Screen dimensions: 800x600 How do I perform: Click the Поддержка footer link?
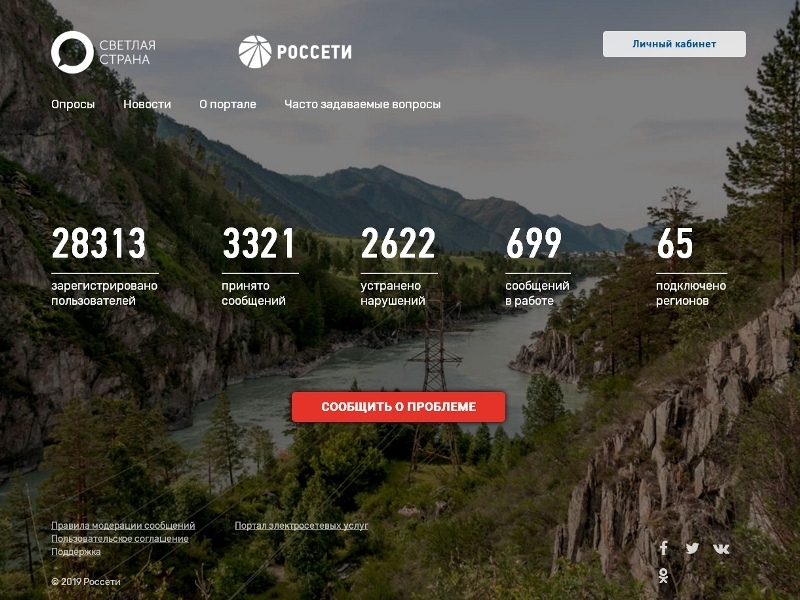click(x=76, y=552)
